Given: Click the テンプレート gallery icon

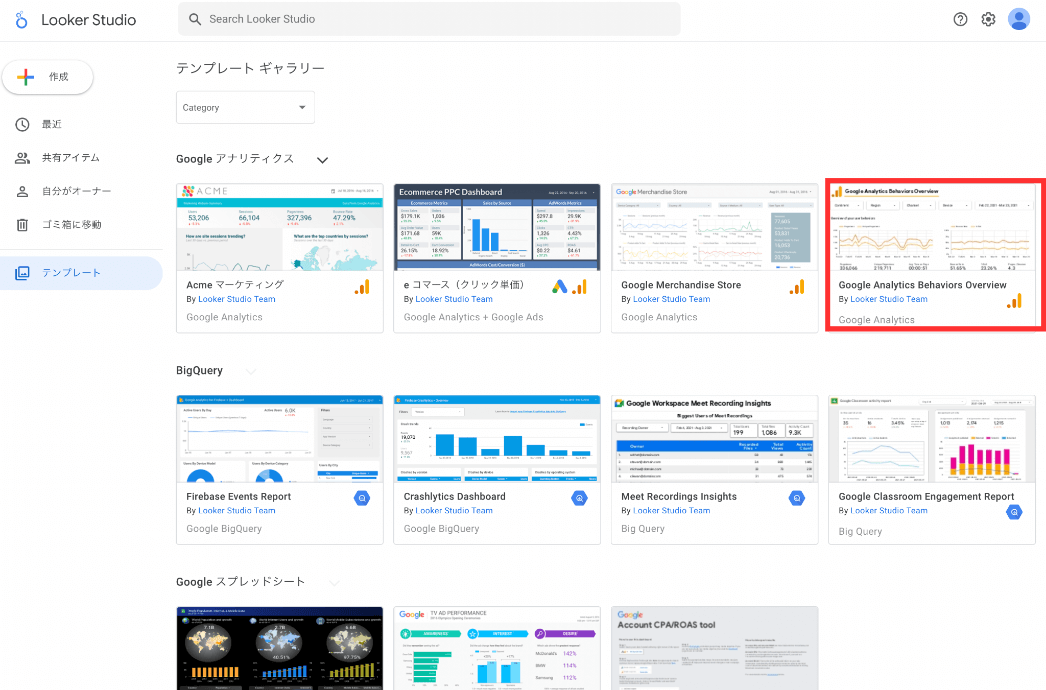Looking at the screenshot, I should pyautogui.click(x=22, y=273).
